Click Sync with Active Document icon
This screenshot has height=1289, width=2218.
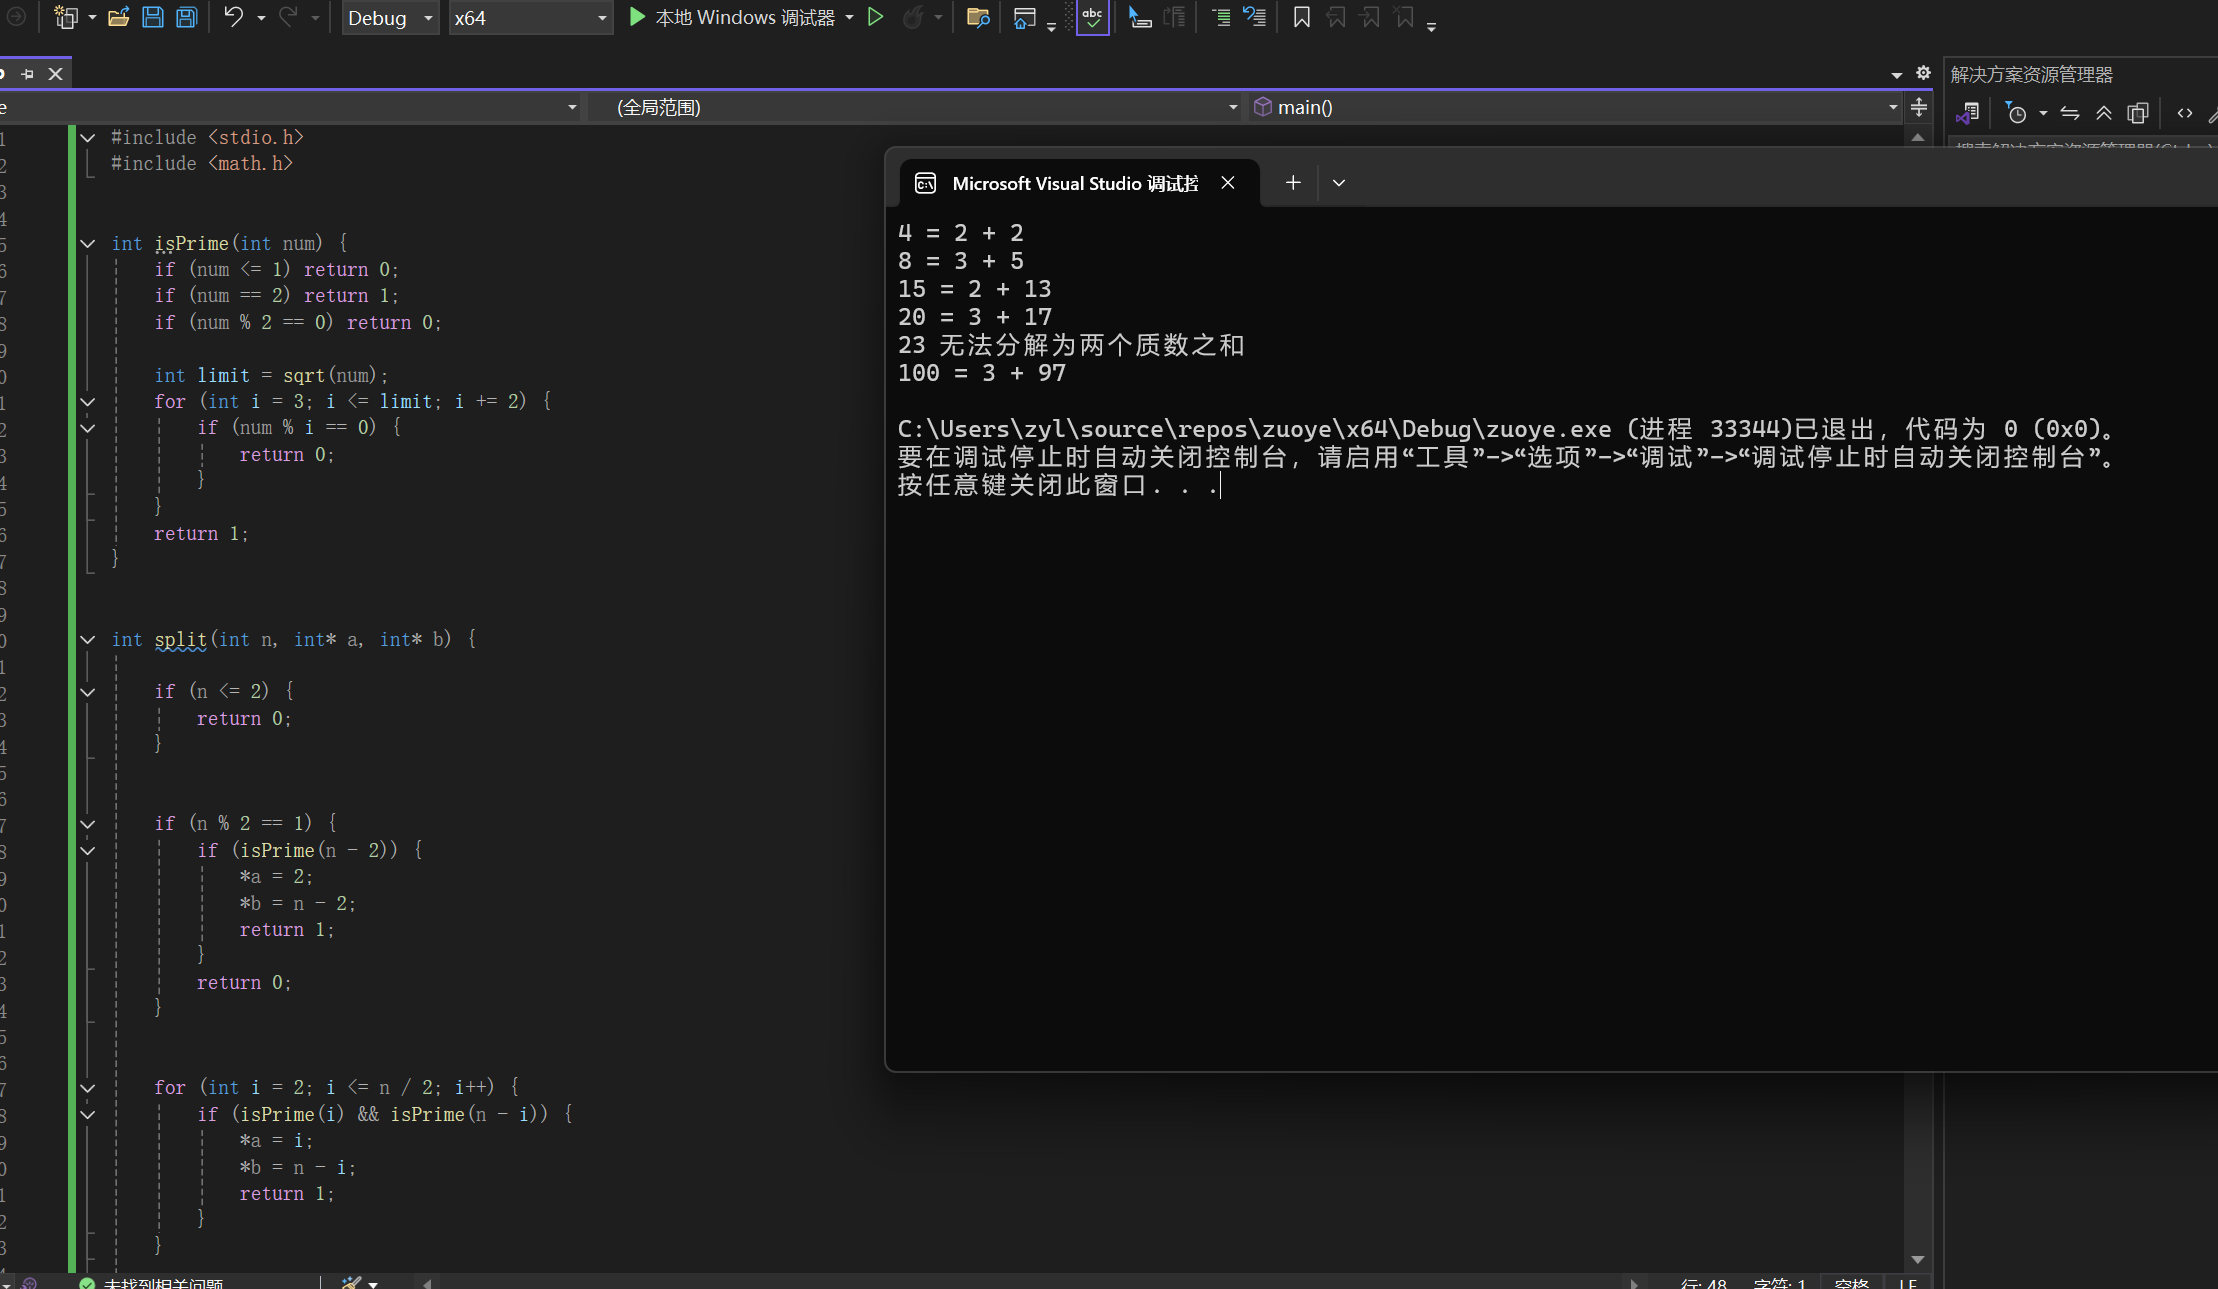(x=2070, y=113)
